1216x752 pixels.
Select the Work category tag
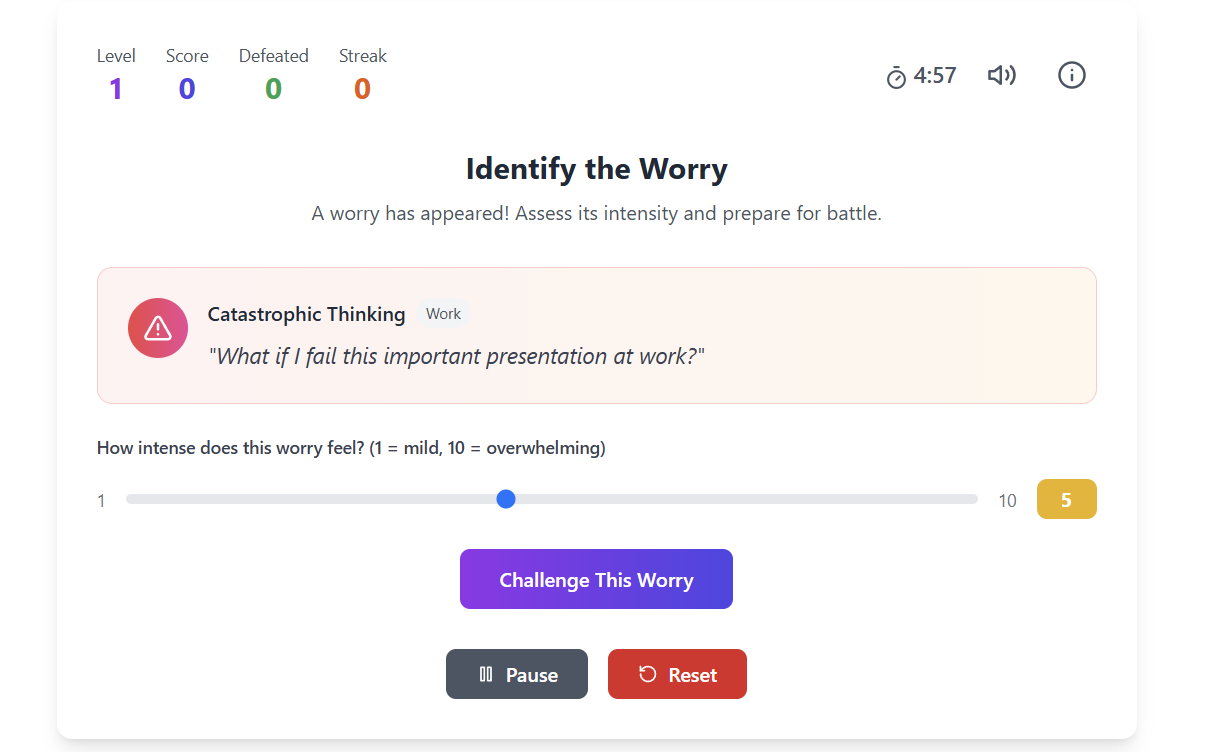(x=442, y=313)
